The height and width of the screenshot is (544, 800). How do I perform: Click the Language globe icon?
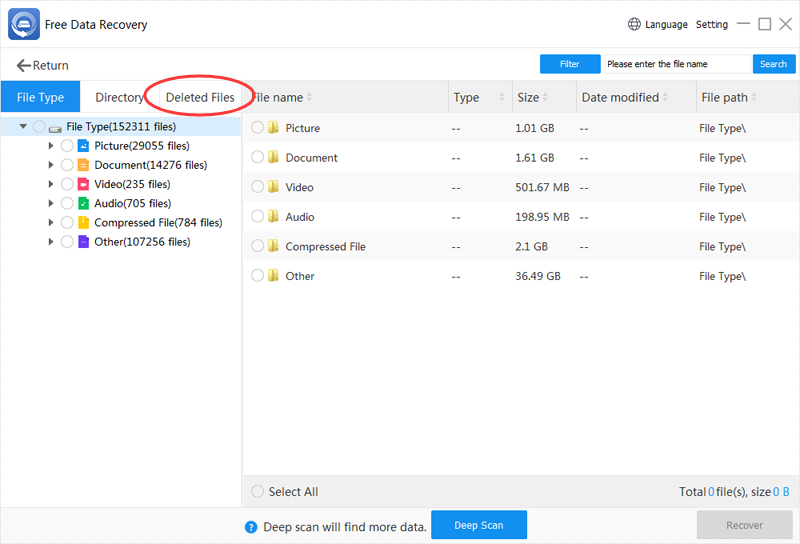[x=634, y=24]
